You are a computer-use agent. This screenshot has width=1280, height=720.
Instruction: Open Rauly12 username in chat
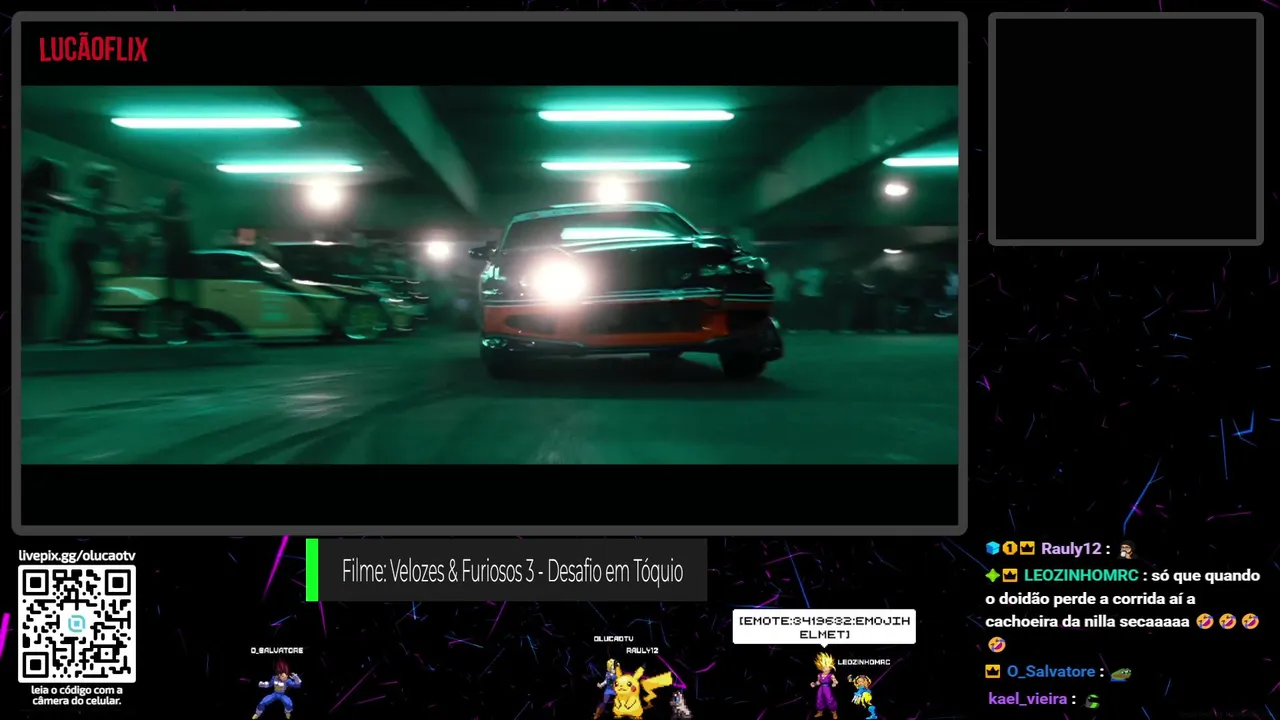coord(1071,549)
